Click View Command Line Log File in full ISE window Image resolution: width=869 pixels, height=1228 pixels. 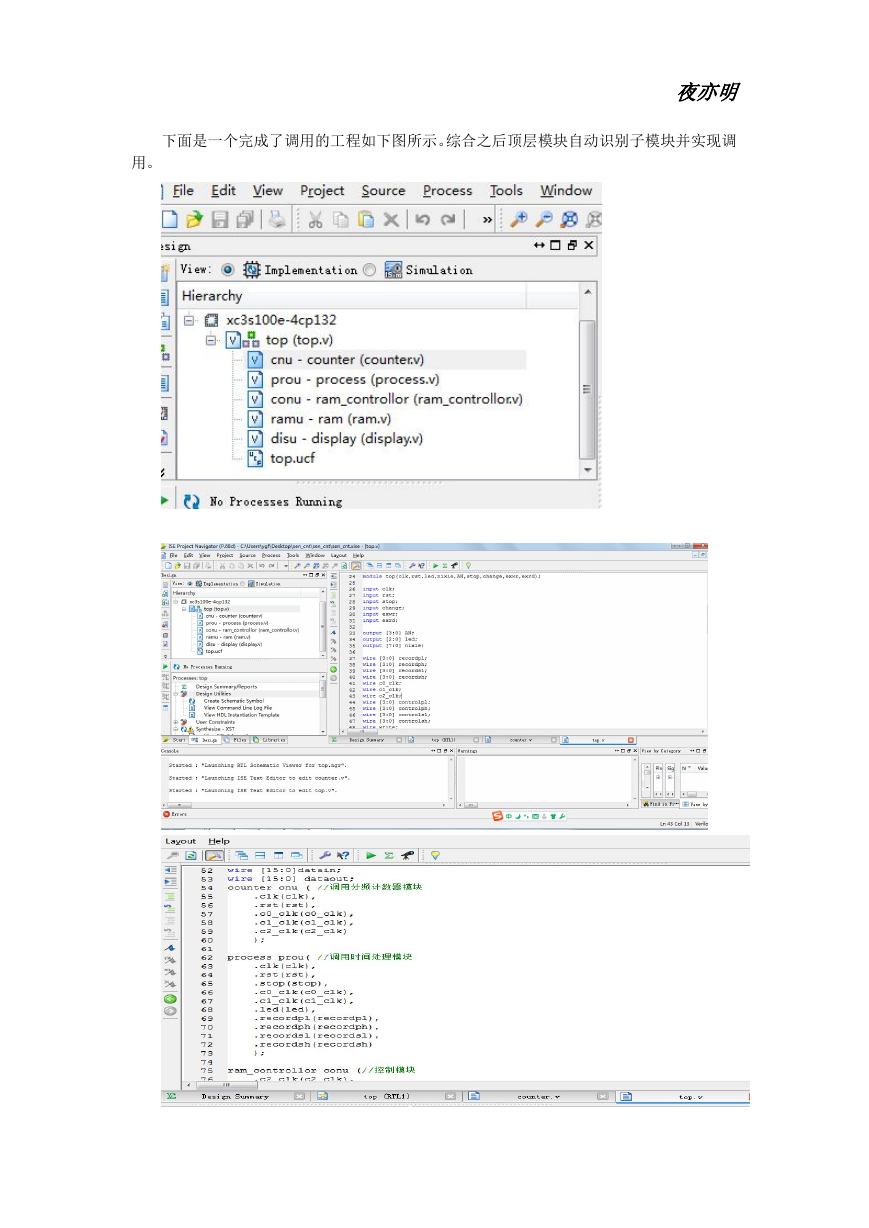point(237,708)
